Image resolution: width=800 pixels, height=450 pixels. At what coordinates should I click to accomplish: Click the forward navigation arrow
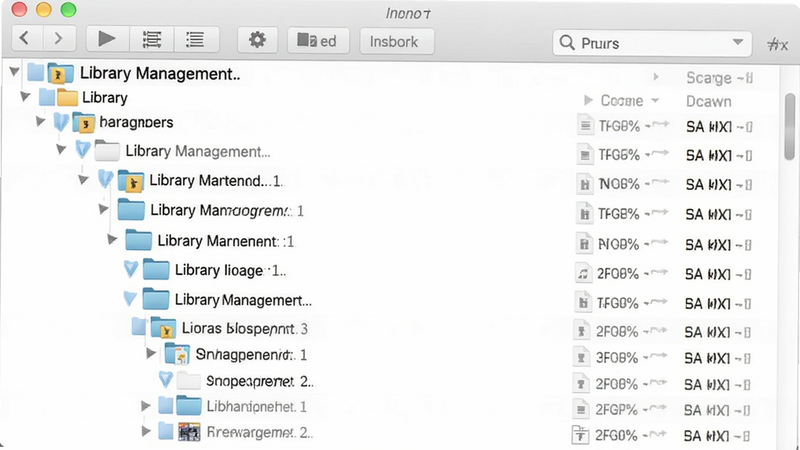(x=59, y=38)
